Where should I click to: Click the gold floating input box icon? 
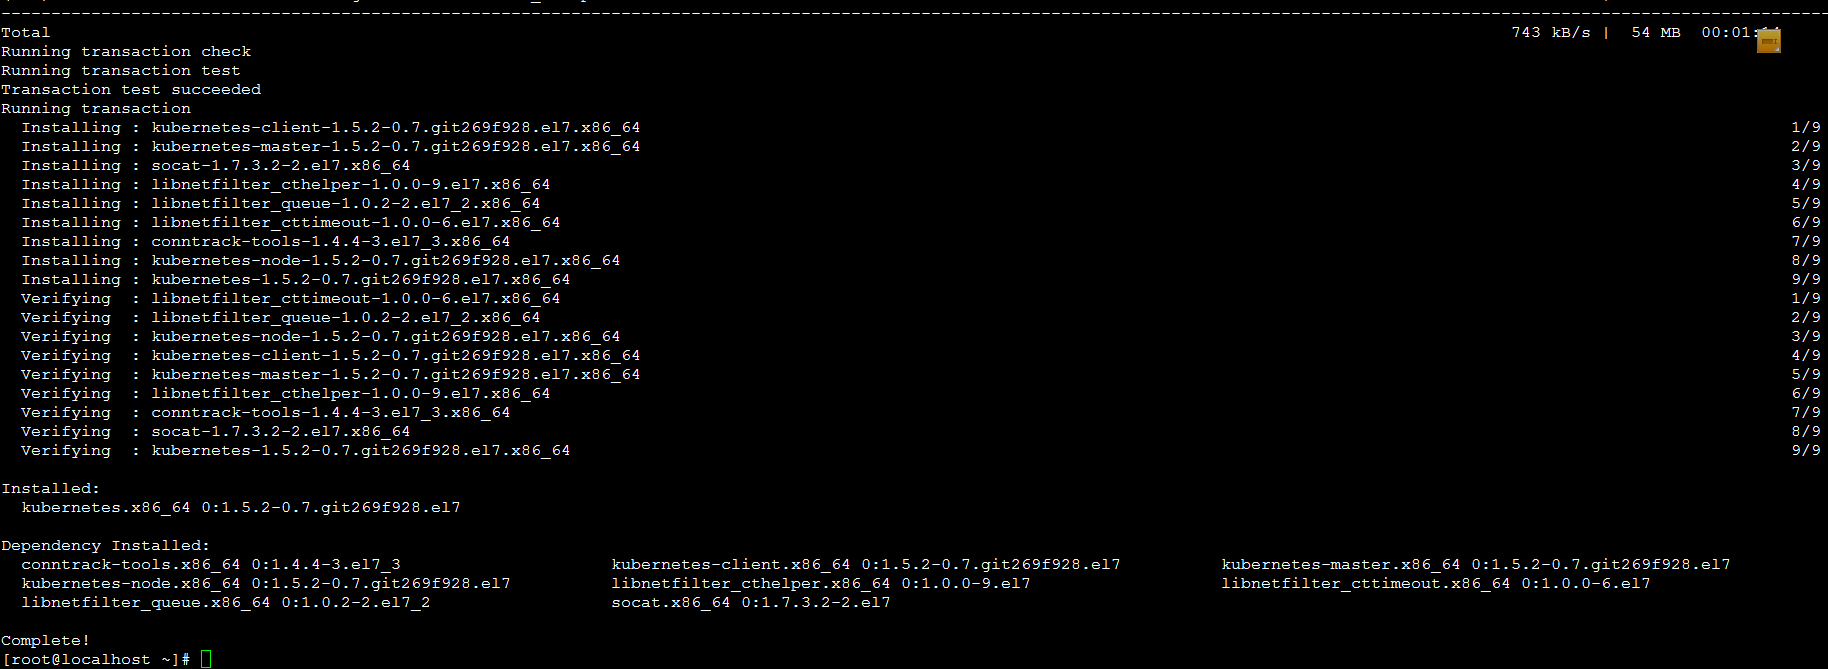pyautogui.click(x=1768, y=41)
